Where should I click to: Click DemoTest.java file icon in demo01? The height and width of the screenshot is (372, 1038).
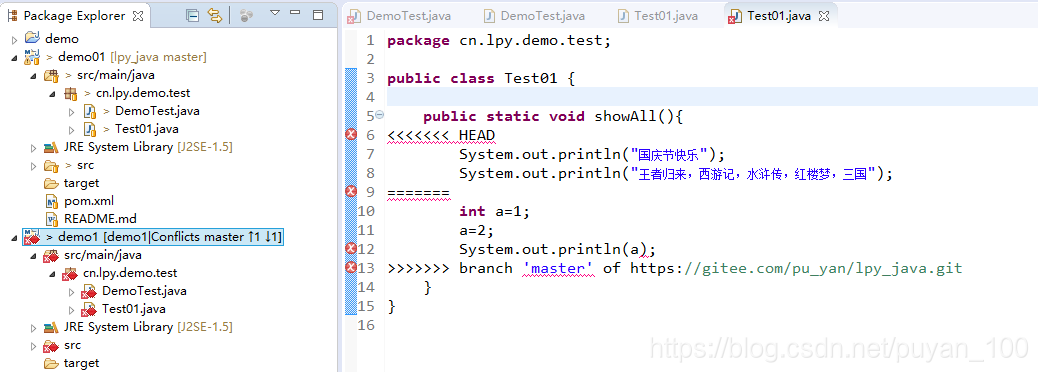click(91, 111)
